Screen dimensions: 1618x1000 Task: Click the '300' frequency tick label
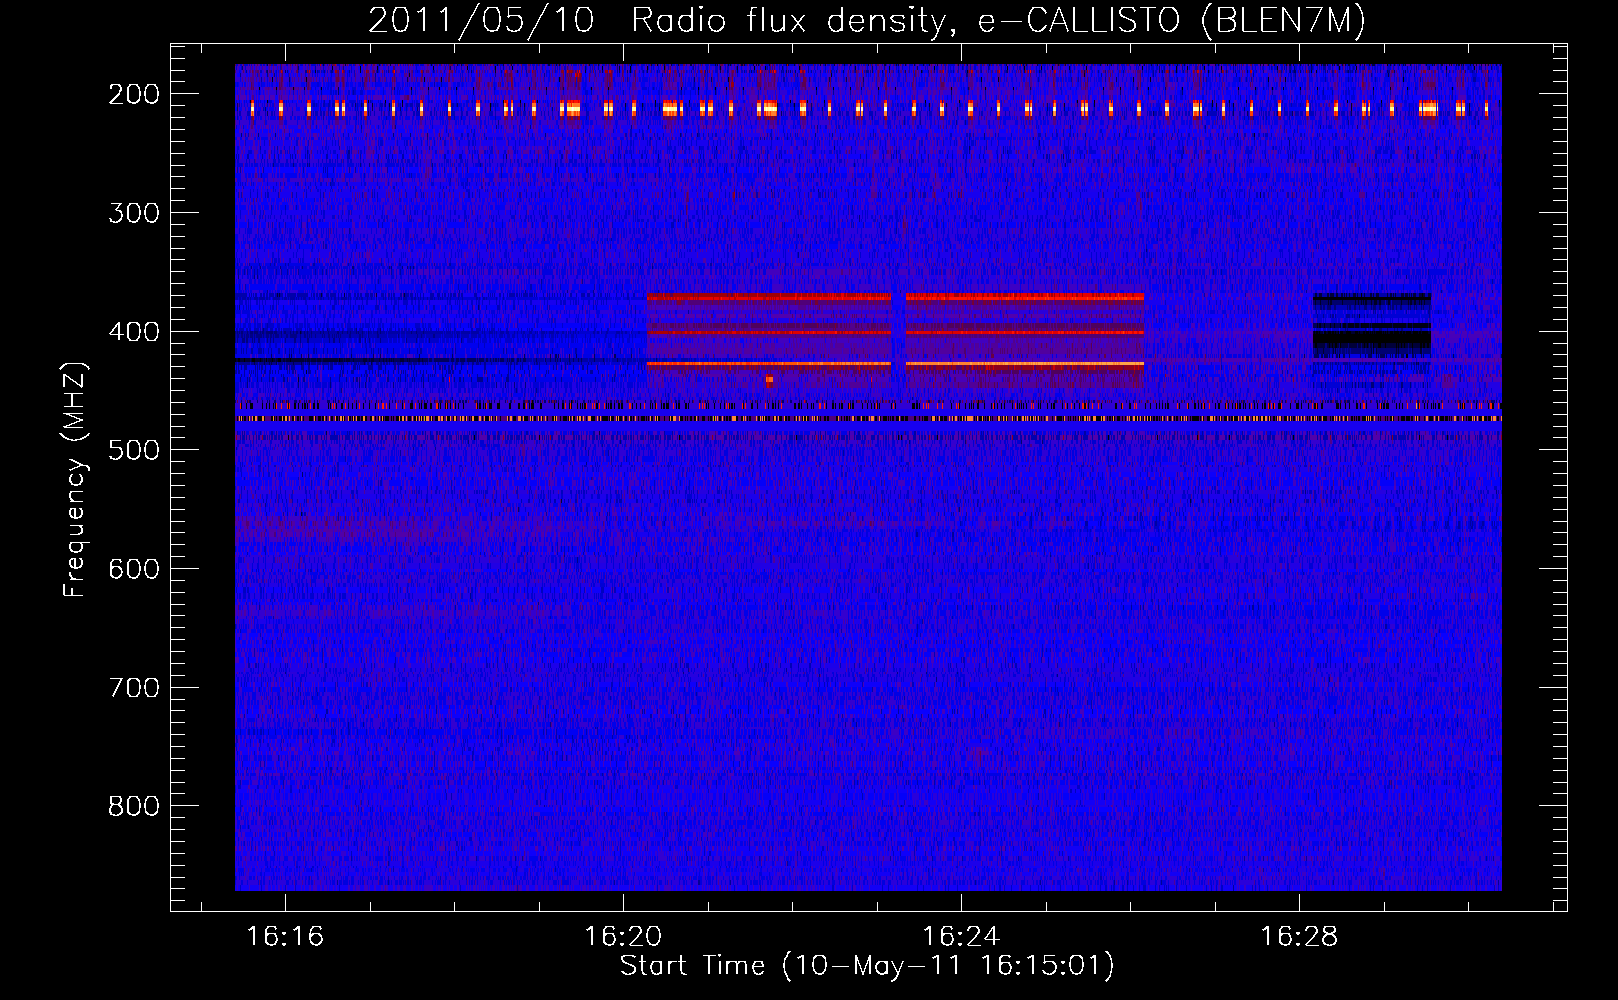(133, 213)
